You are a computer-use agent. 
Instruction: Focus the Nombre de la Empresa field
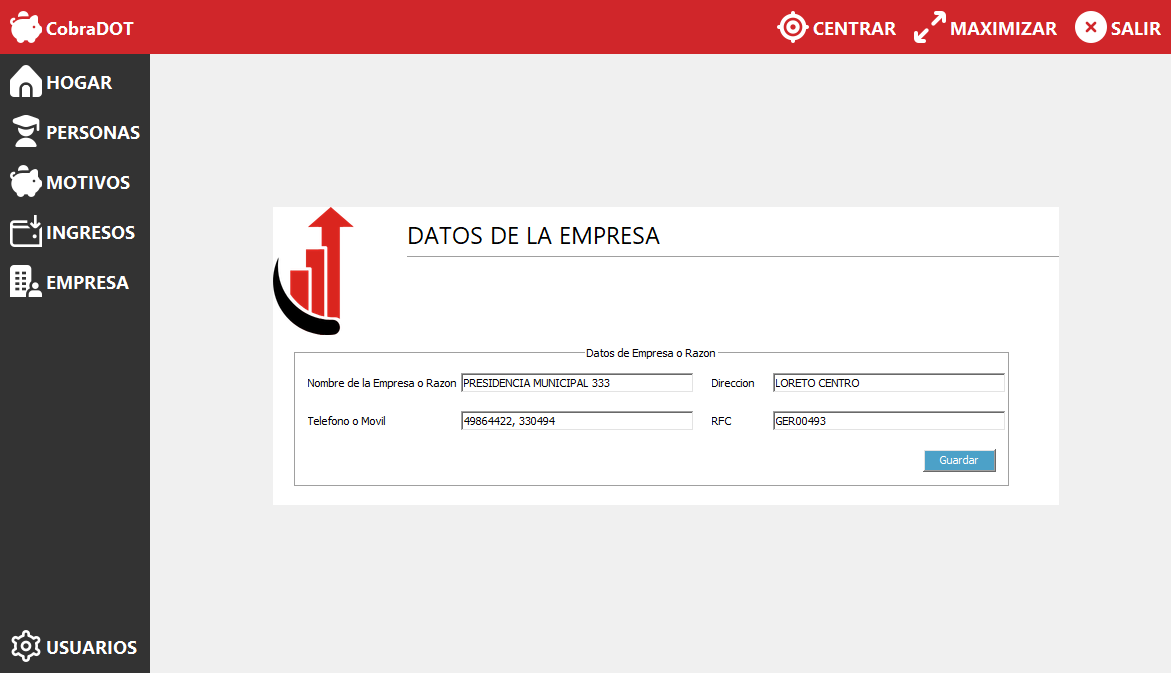(576, 383)
